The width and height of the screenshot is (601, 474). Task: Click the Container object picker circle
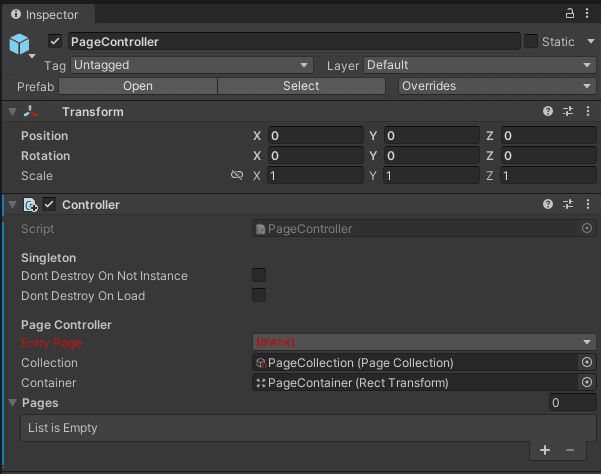587,382
